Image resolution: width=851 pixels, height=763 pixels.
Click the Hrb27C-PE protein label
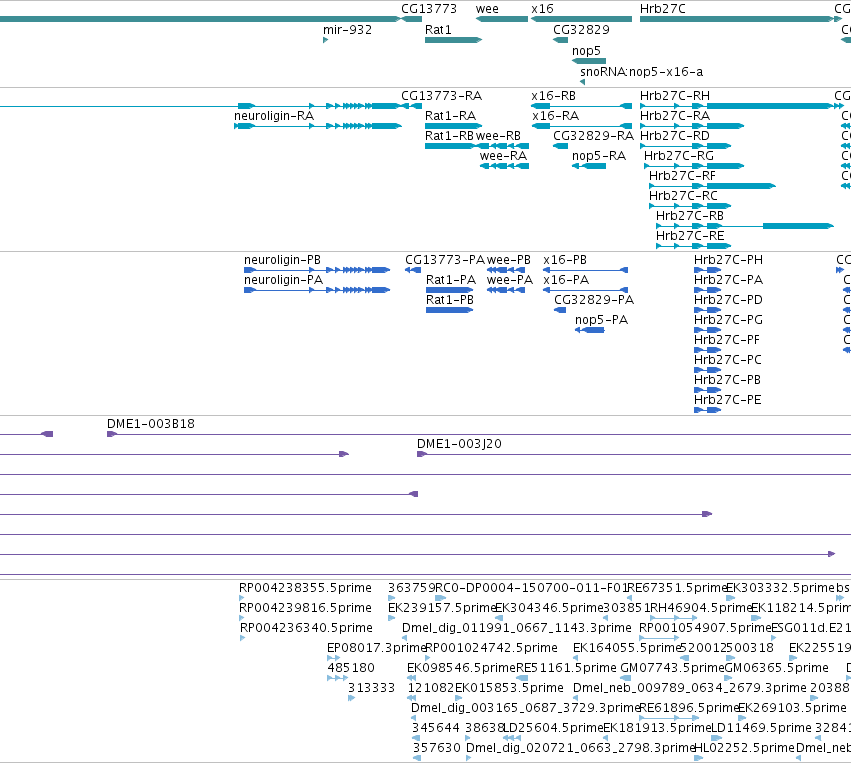[728, 400]
